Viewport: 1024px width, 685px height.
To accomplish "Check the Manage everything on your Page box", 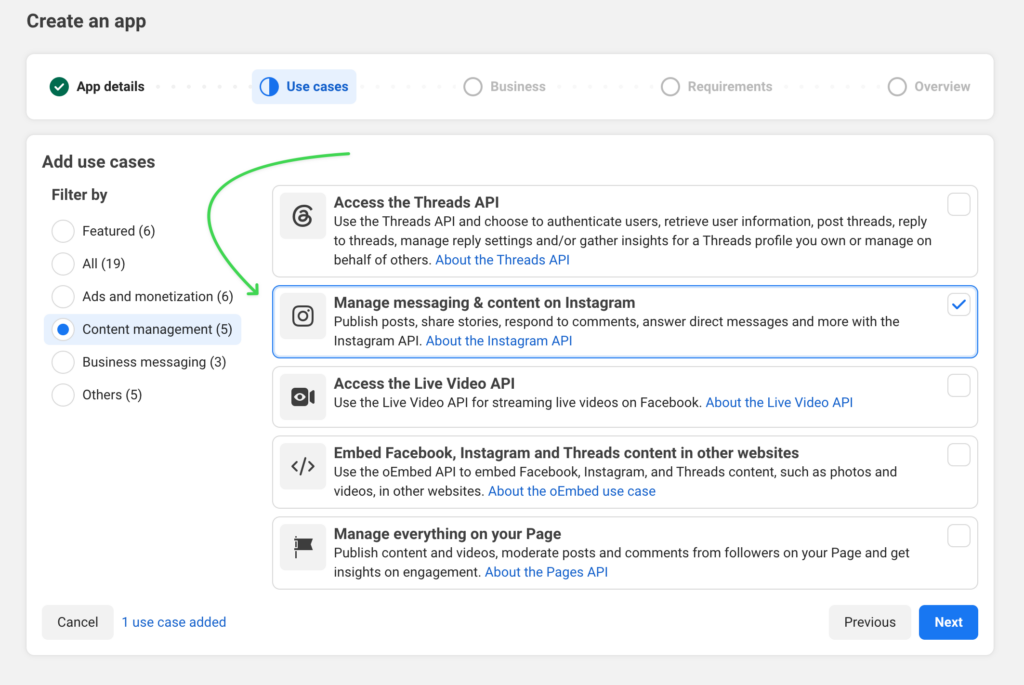I will coord(958,535).
